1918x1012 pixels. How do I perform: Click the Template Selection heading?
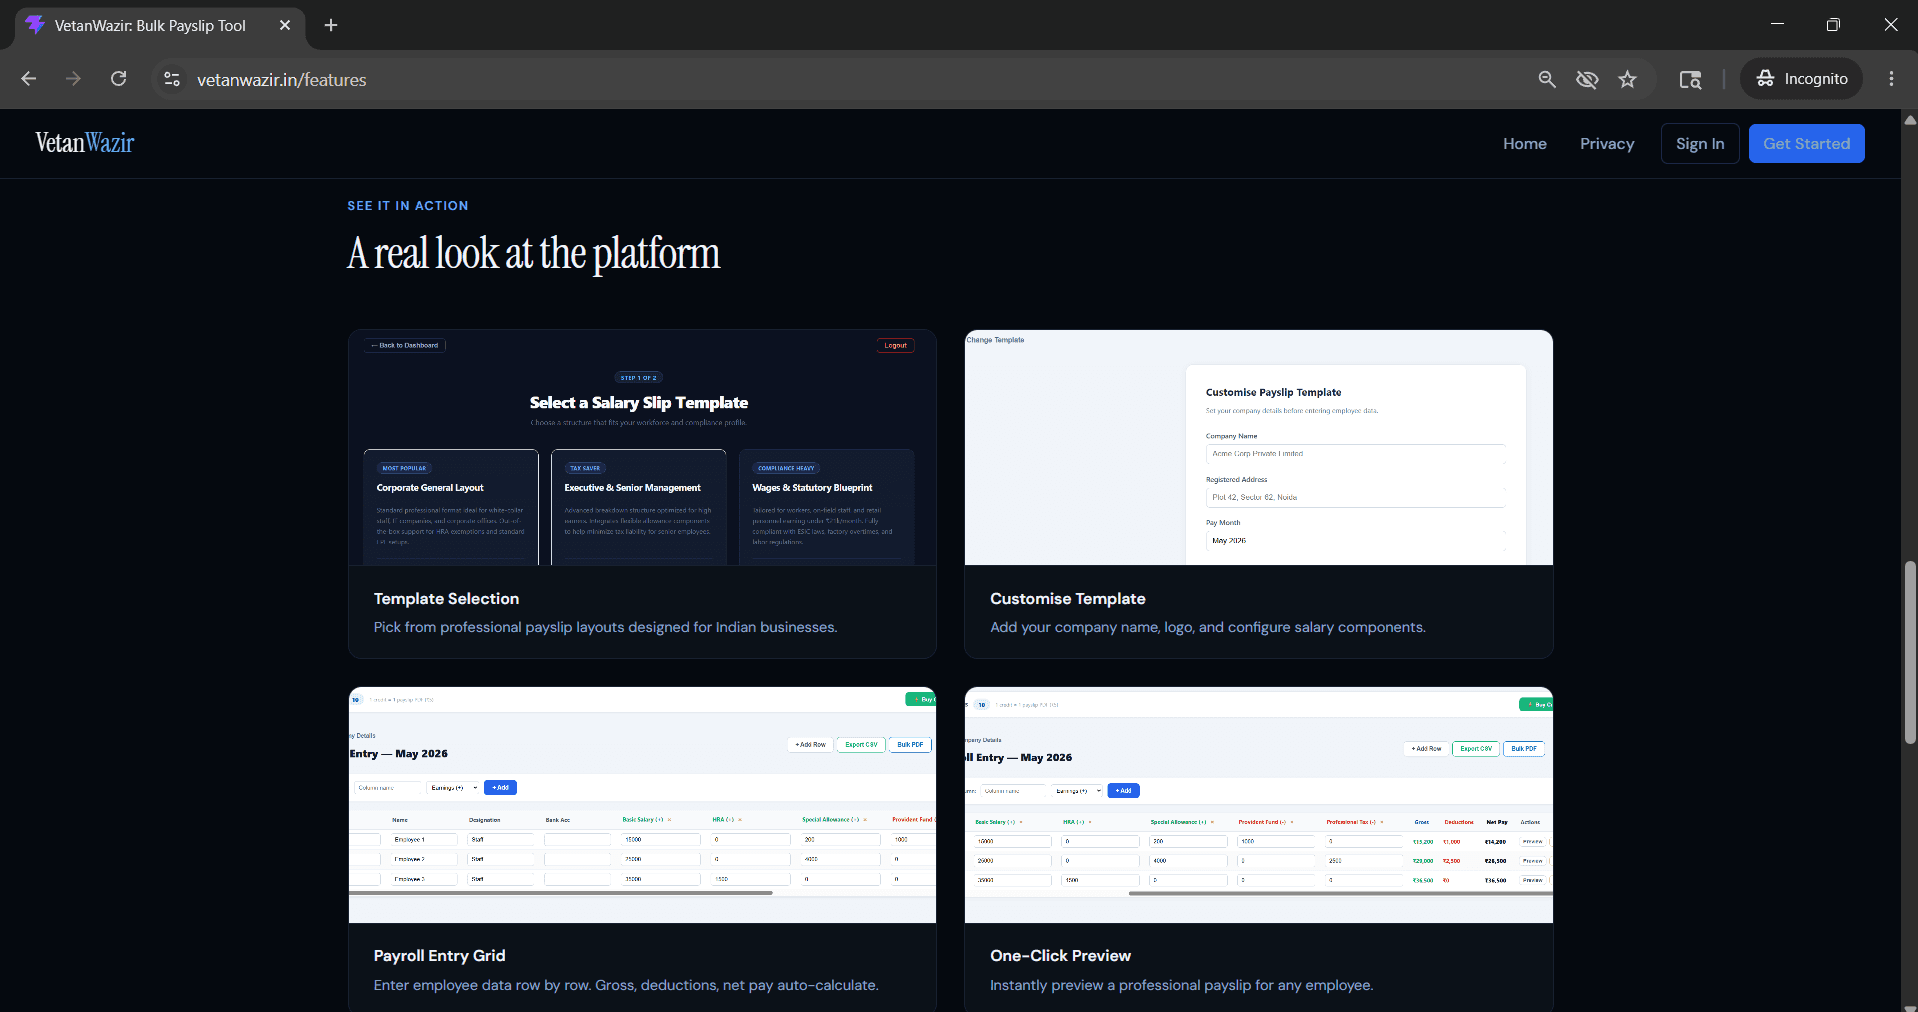coord(446,599)
